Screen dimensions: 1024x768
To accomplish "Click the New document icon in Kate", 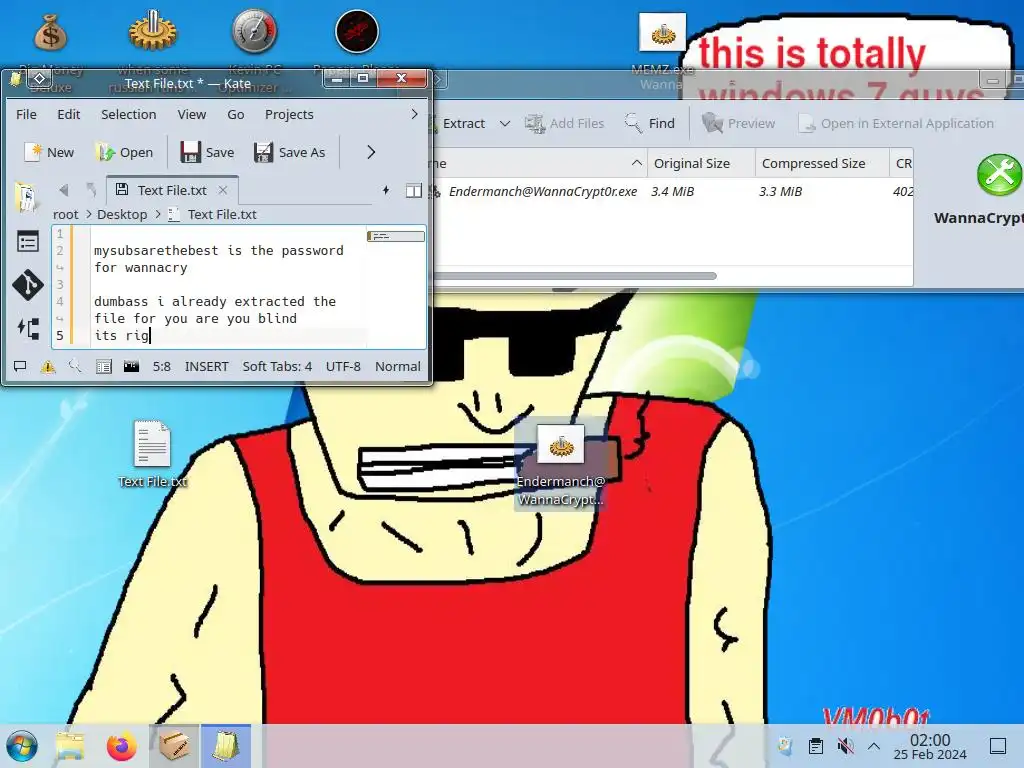I will tap(33, 152).
